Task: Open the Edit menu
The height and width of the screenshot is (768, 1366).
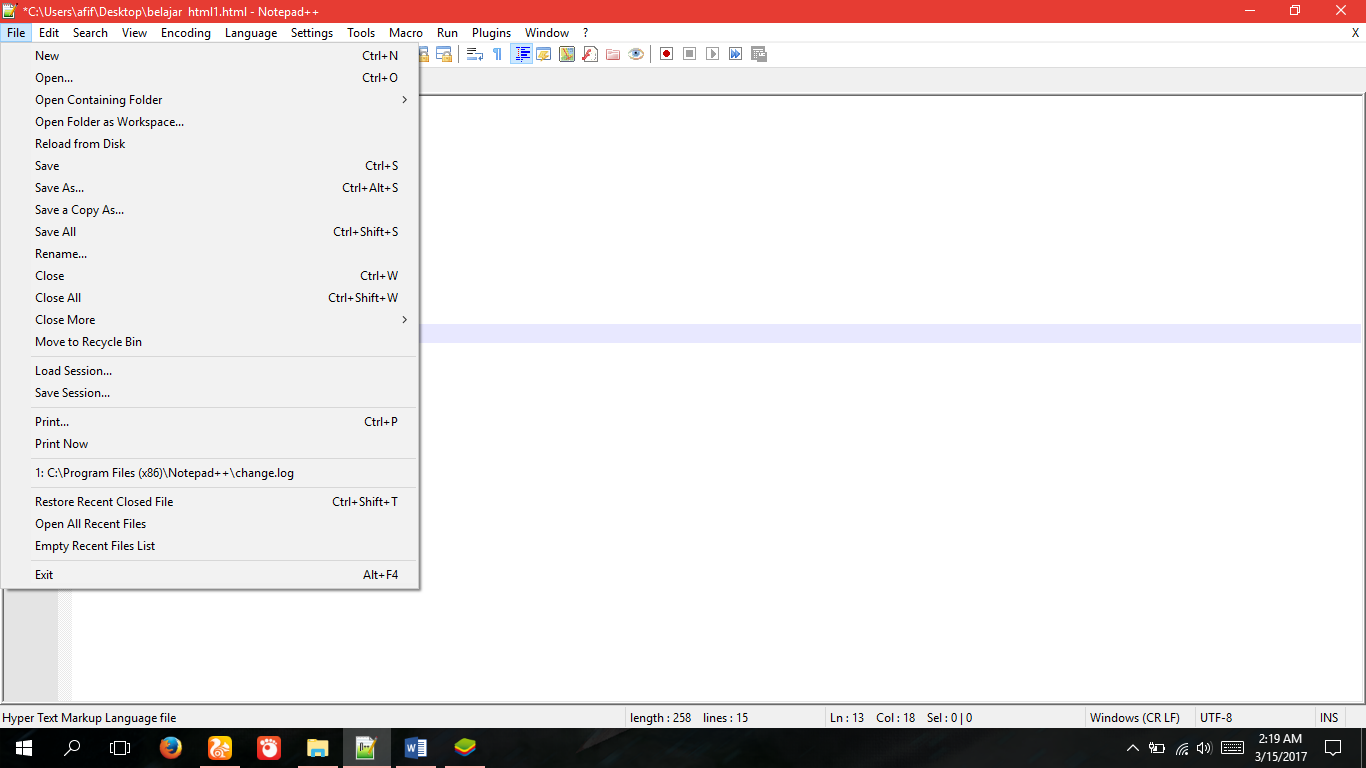Action: pyautogui.click(x=49, y=33)
